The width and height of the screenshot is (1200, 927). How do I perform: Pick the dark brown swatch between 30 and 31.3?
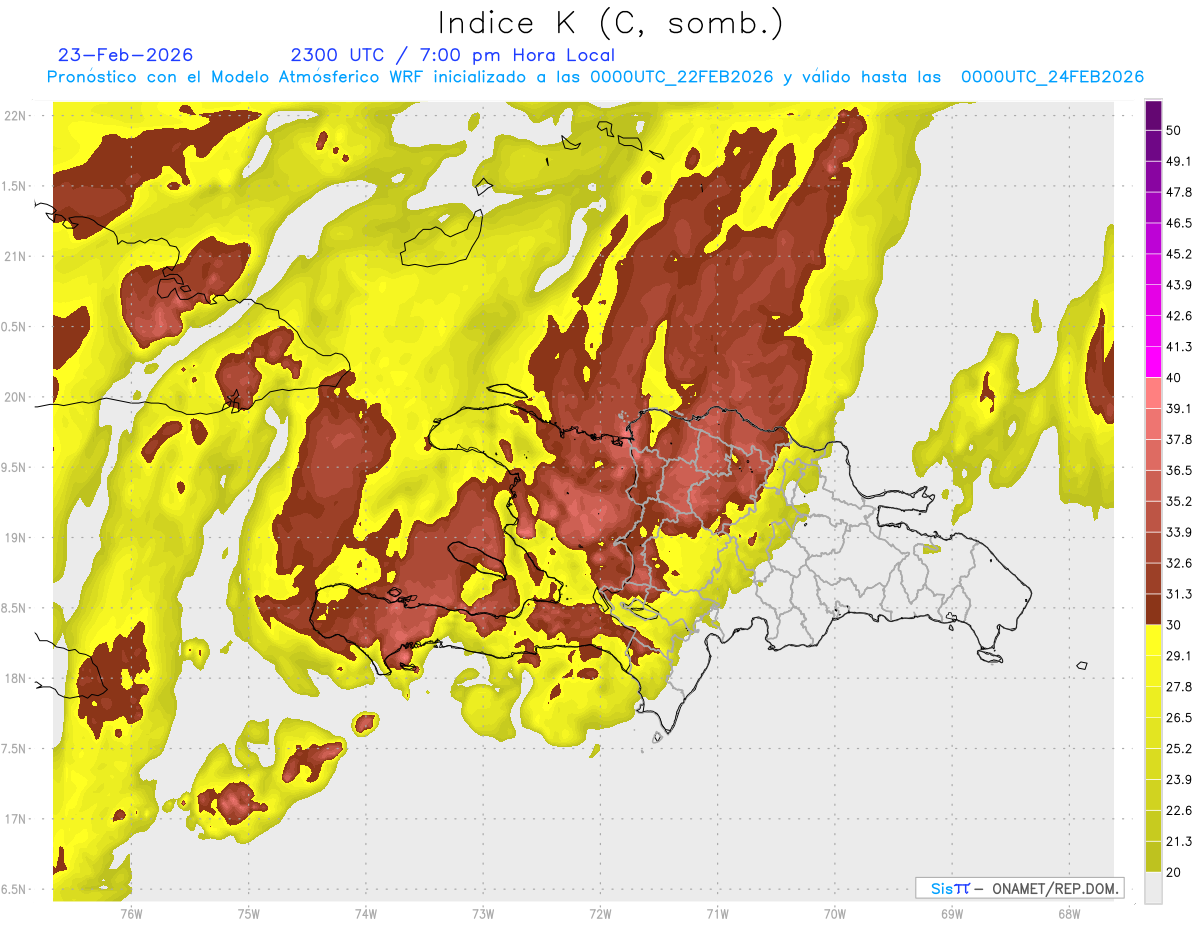click(1153, 609)
